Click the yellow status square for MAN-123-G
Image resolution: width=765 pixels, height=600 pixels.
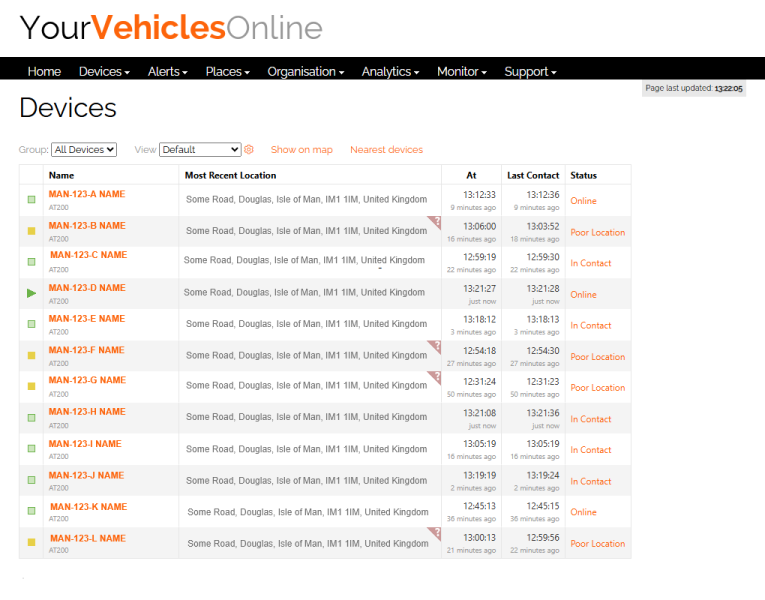(31, 387)
